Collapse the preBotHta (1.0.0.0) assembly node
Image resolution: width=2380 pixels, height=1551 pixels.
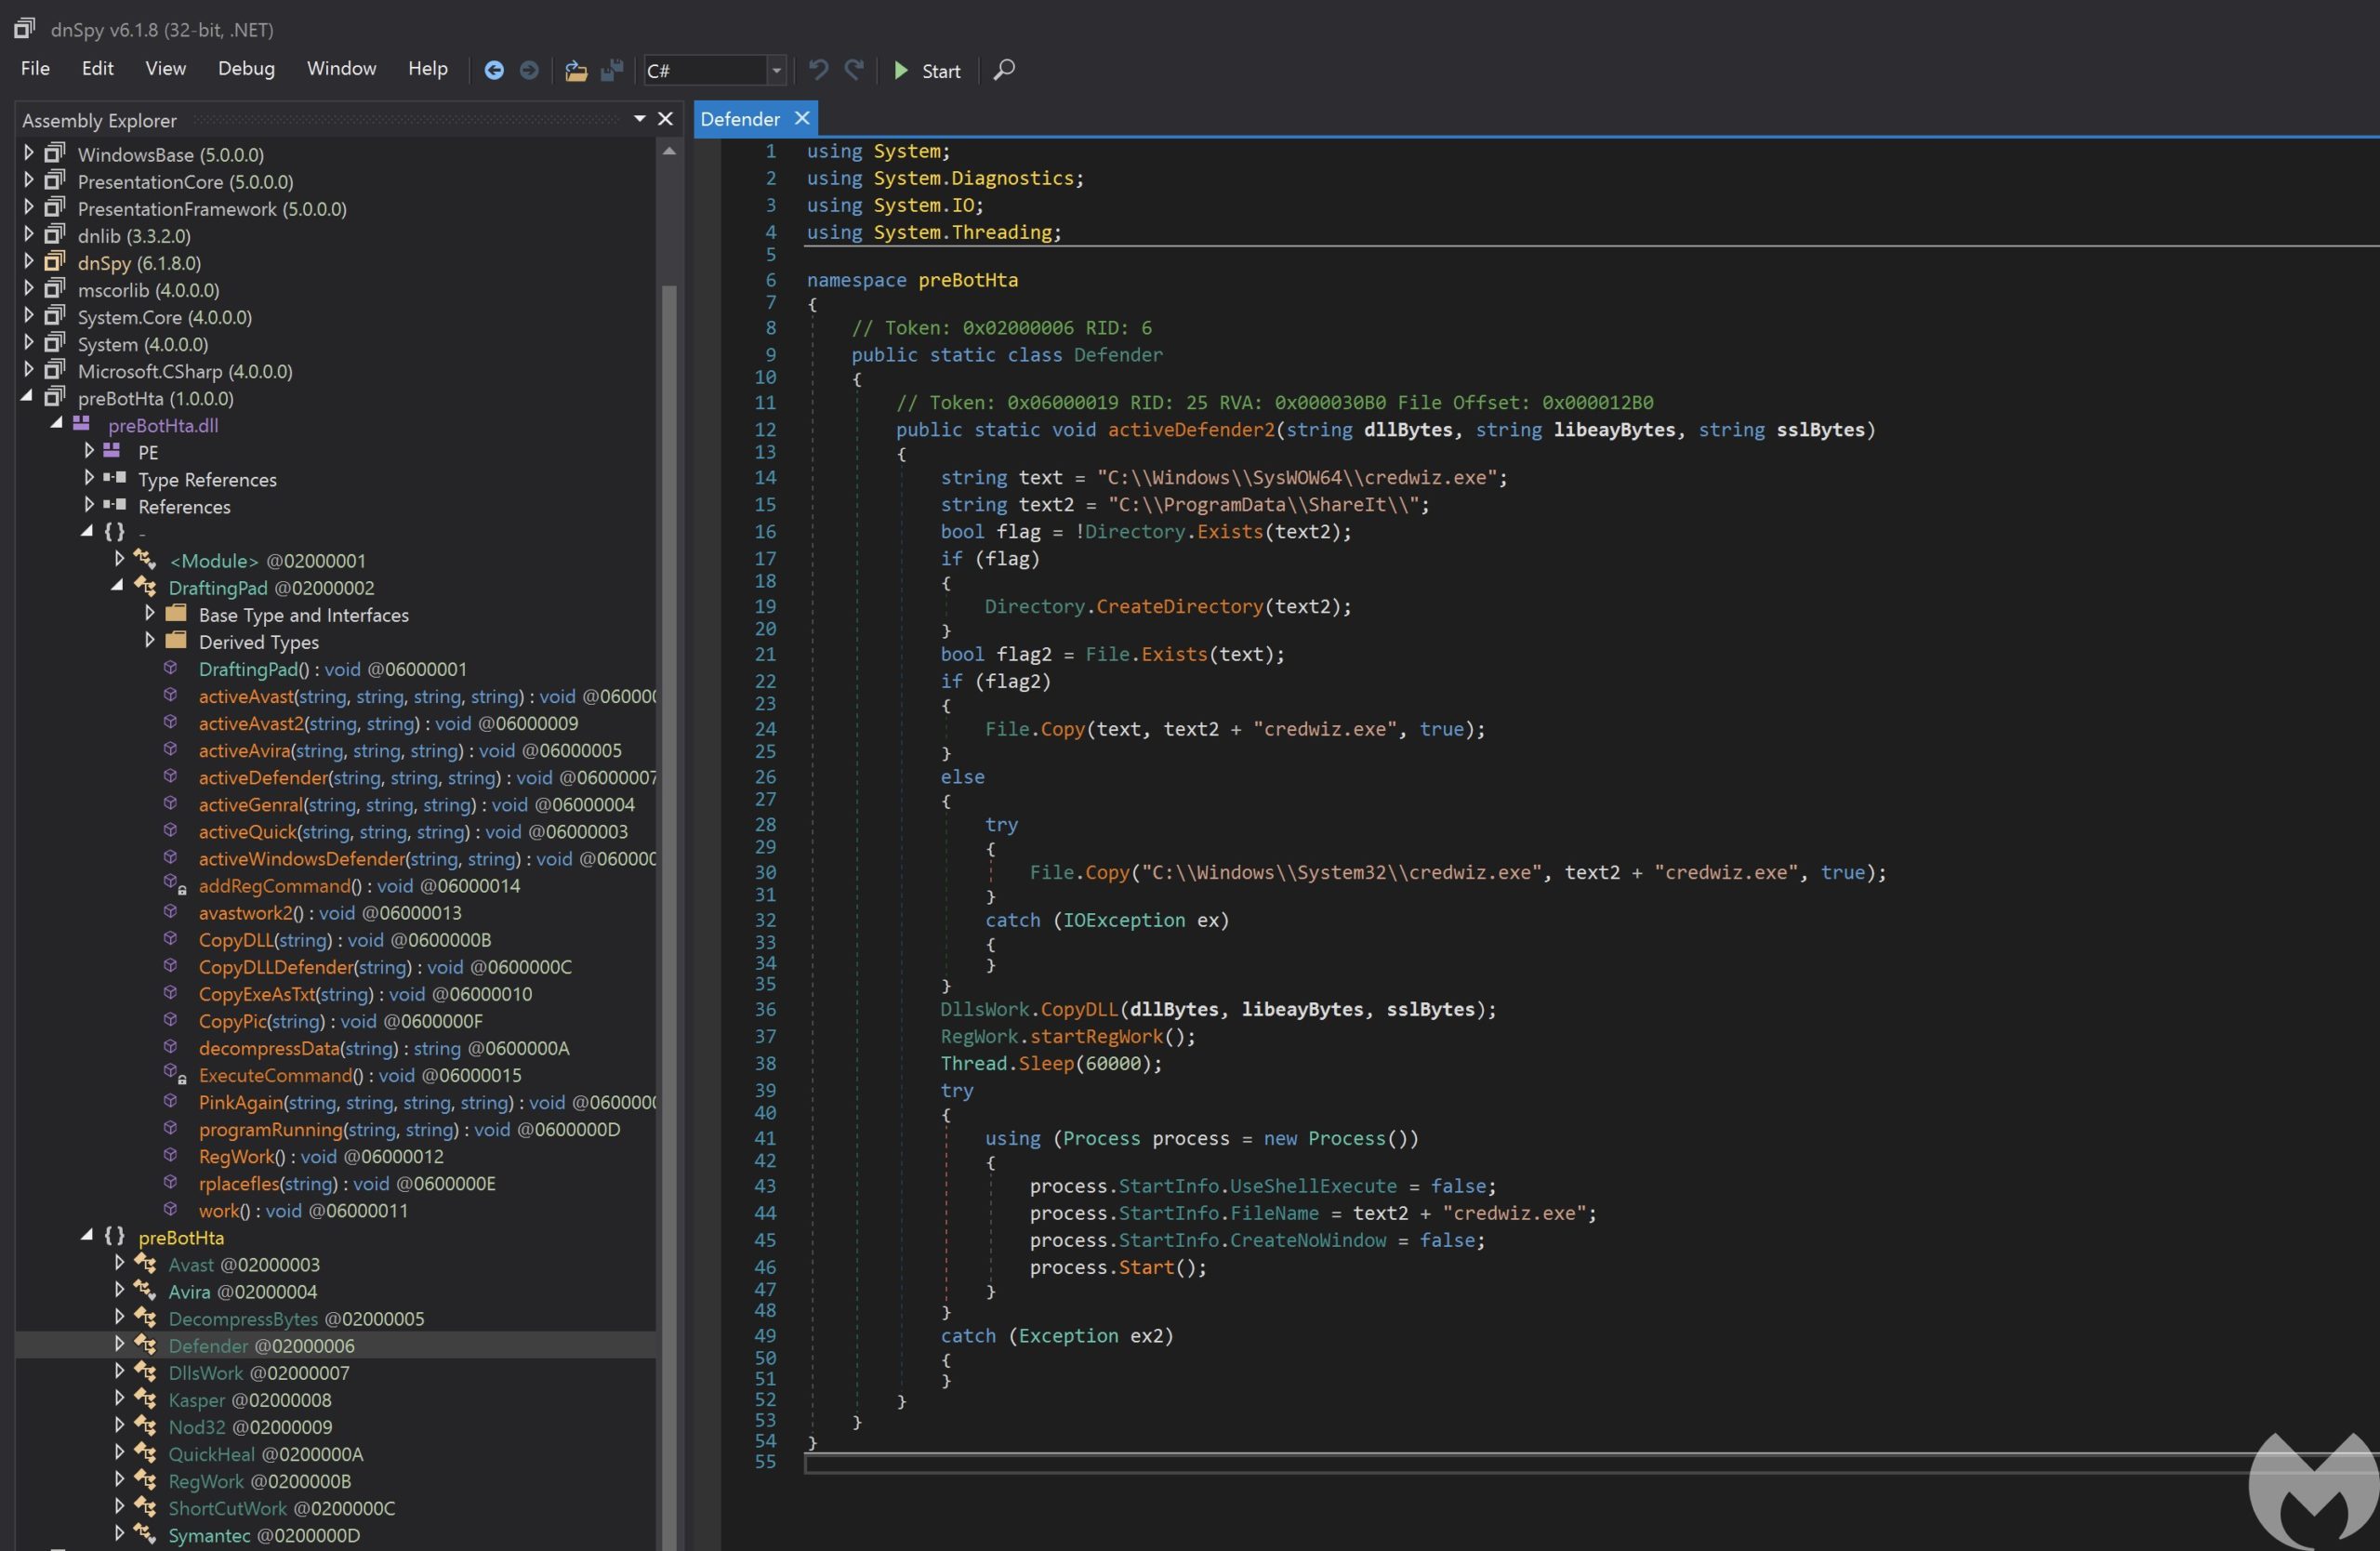(28, 397)
